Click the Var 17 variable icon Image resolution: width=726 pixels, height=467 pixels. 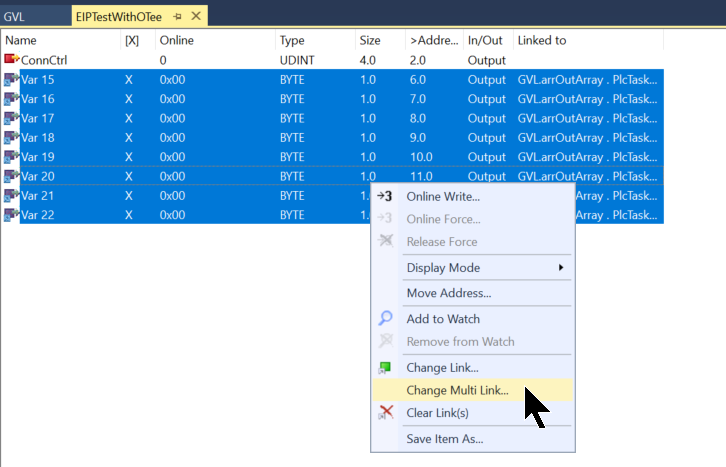[12, 118]
